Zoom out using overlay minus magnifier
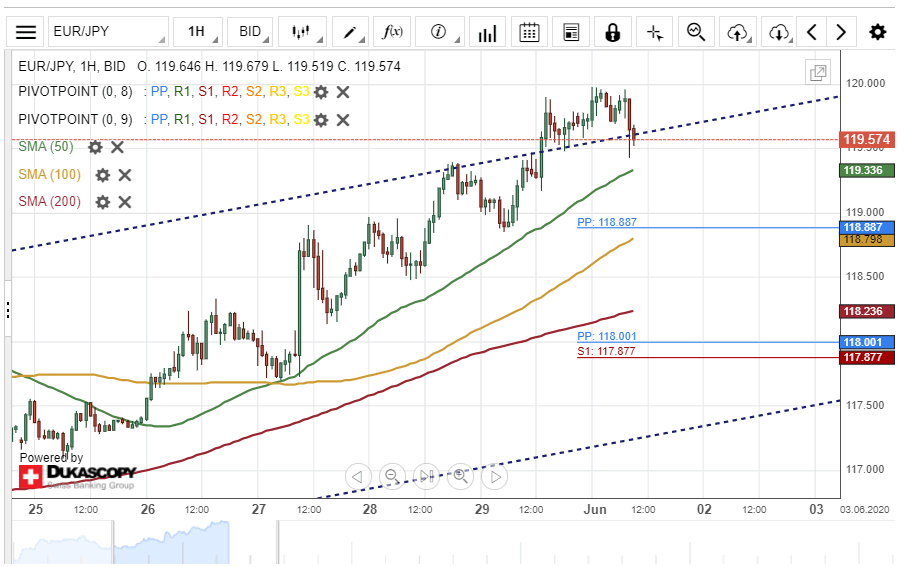The height and width of the screenshot is (567, 904). point(392,476)
